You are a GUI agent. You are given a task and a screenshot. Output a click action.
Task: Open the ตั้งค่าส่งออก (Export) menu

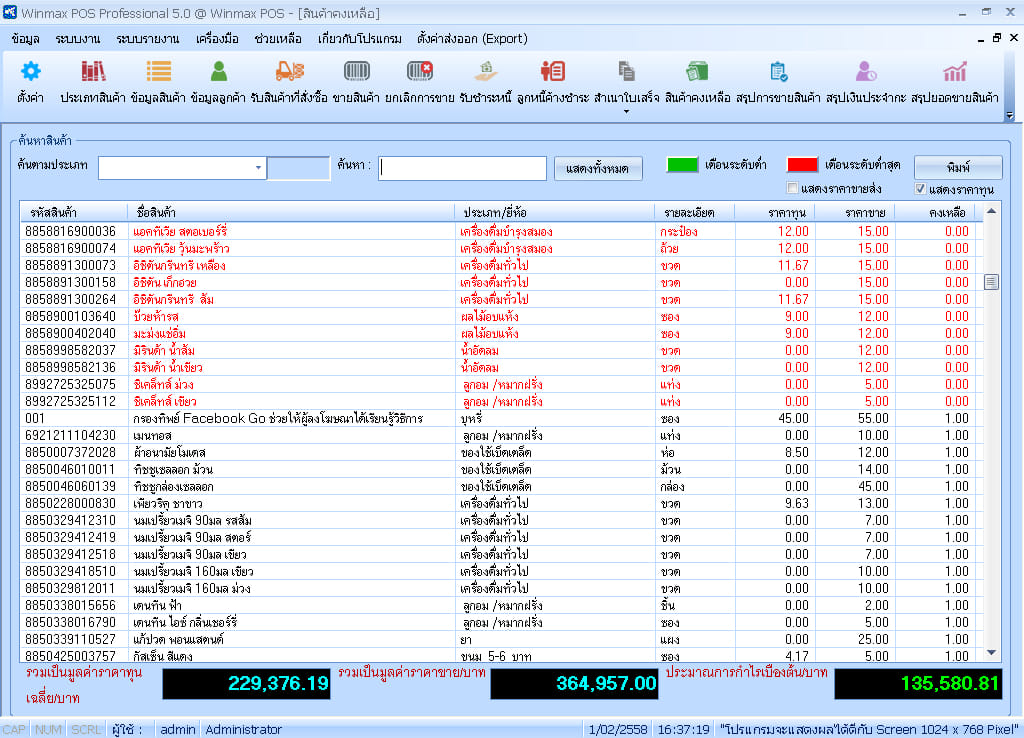tap(472, 39)
